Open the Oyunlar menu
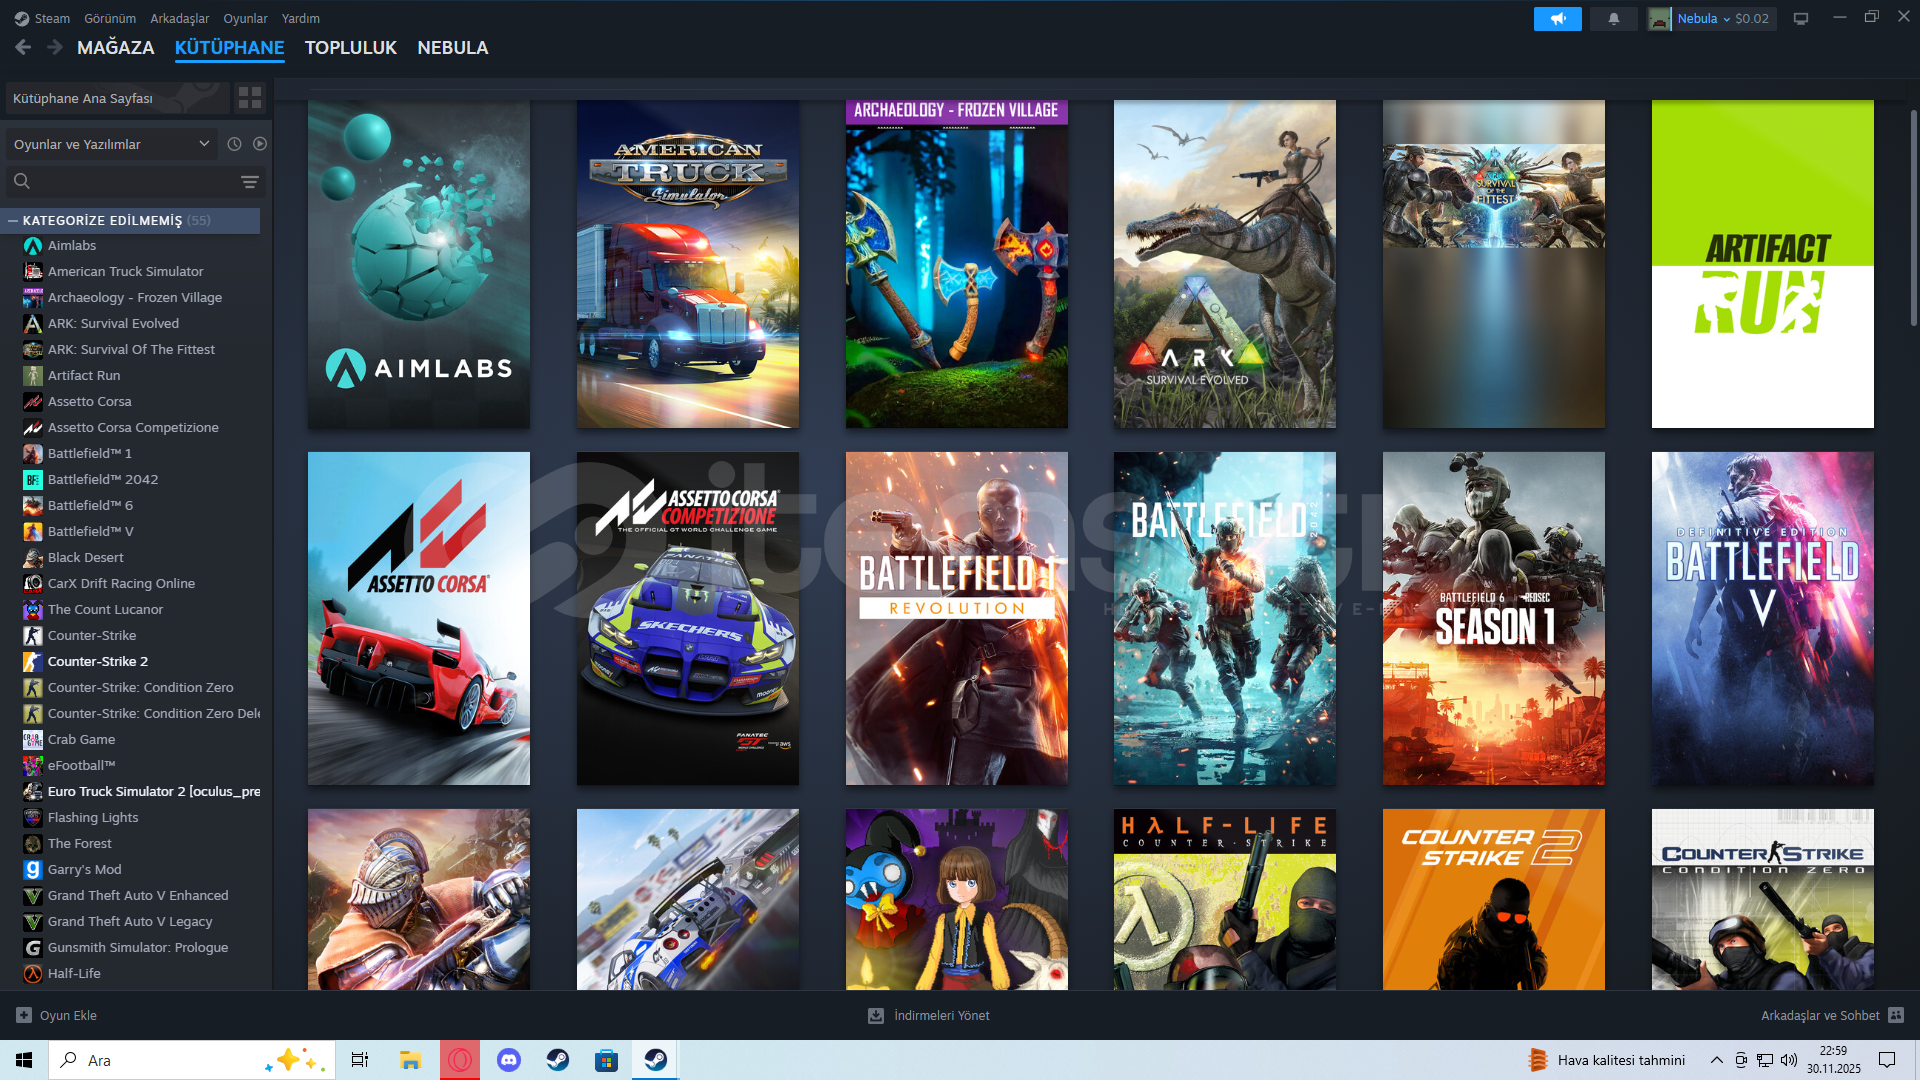 (245, 18)
